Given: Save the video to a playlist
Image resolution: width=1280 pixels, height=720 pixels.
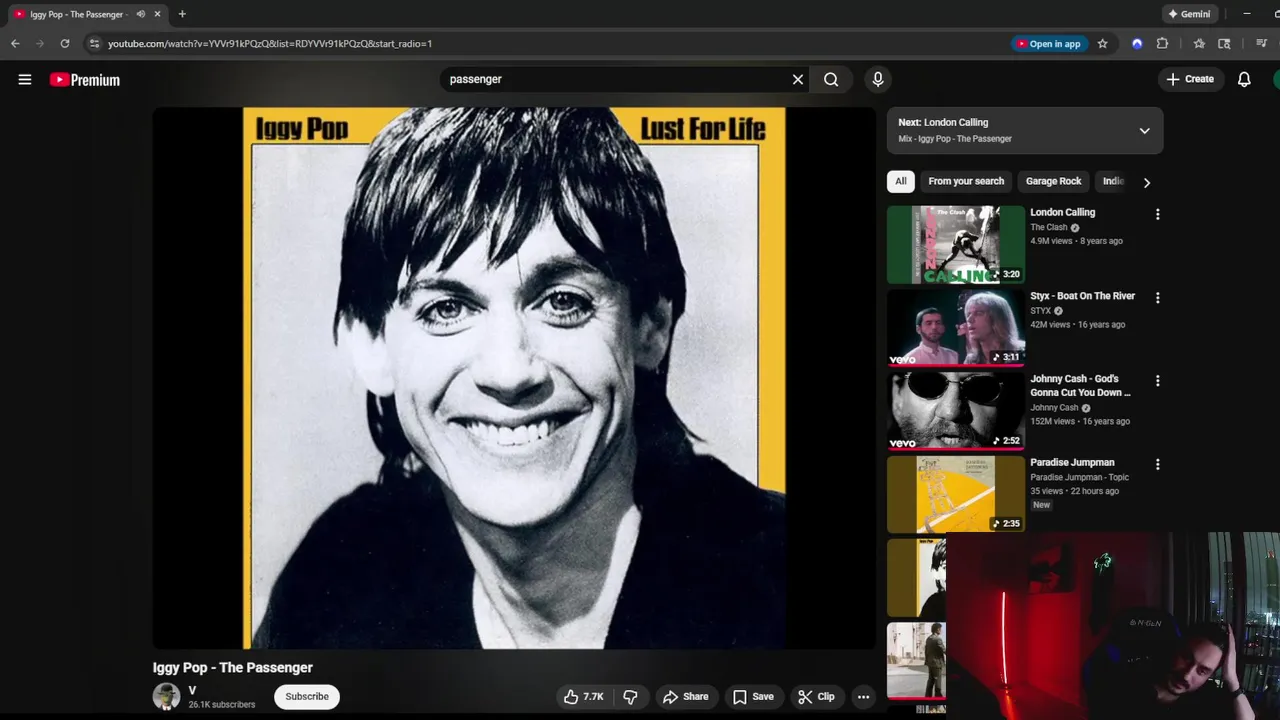Looking at the screenshot, I should 753,697.
